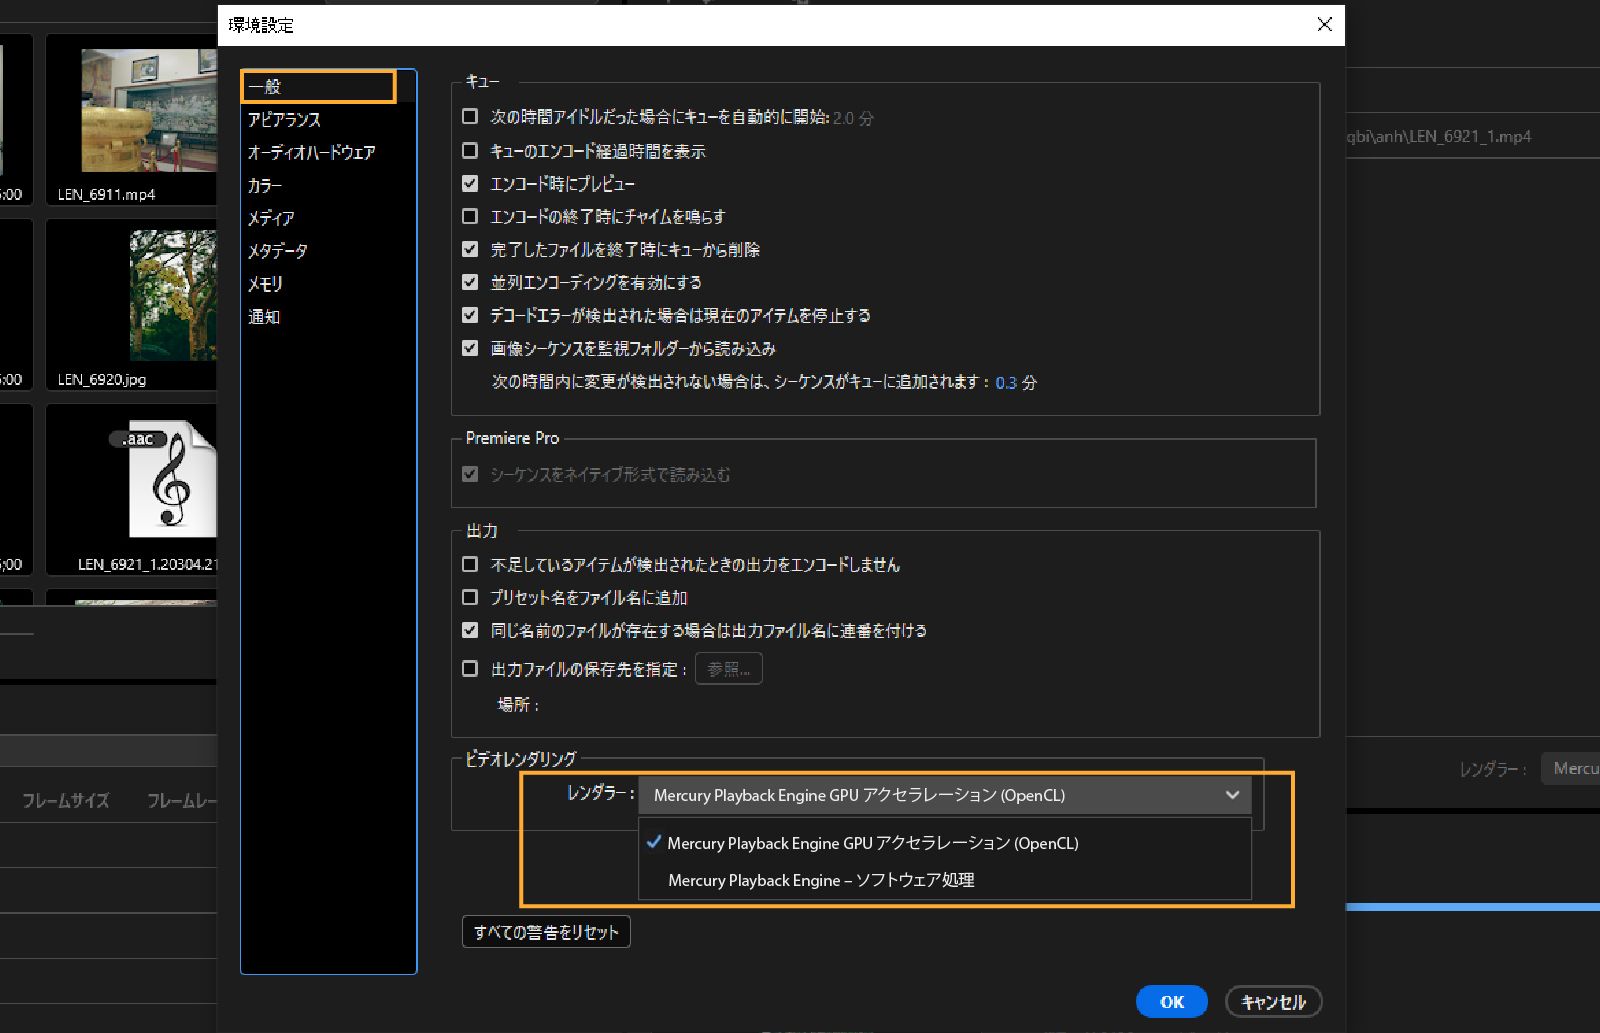Disable the エンコード時にプレビュー option
1600x1033 pixels.
tap(470, 183)
